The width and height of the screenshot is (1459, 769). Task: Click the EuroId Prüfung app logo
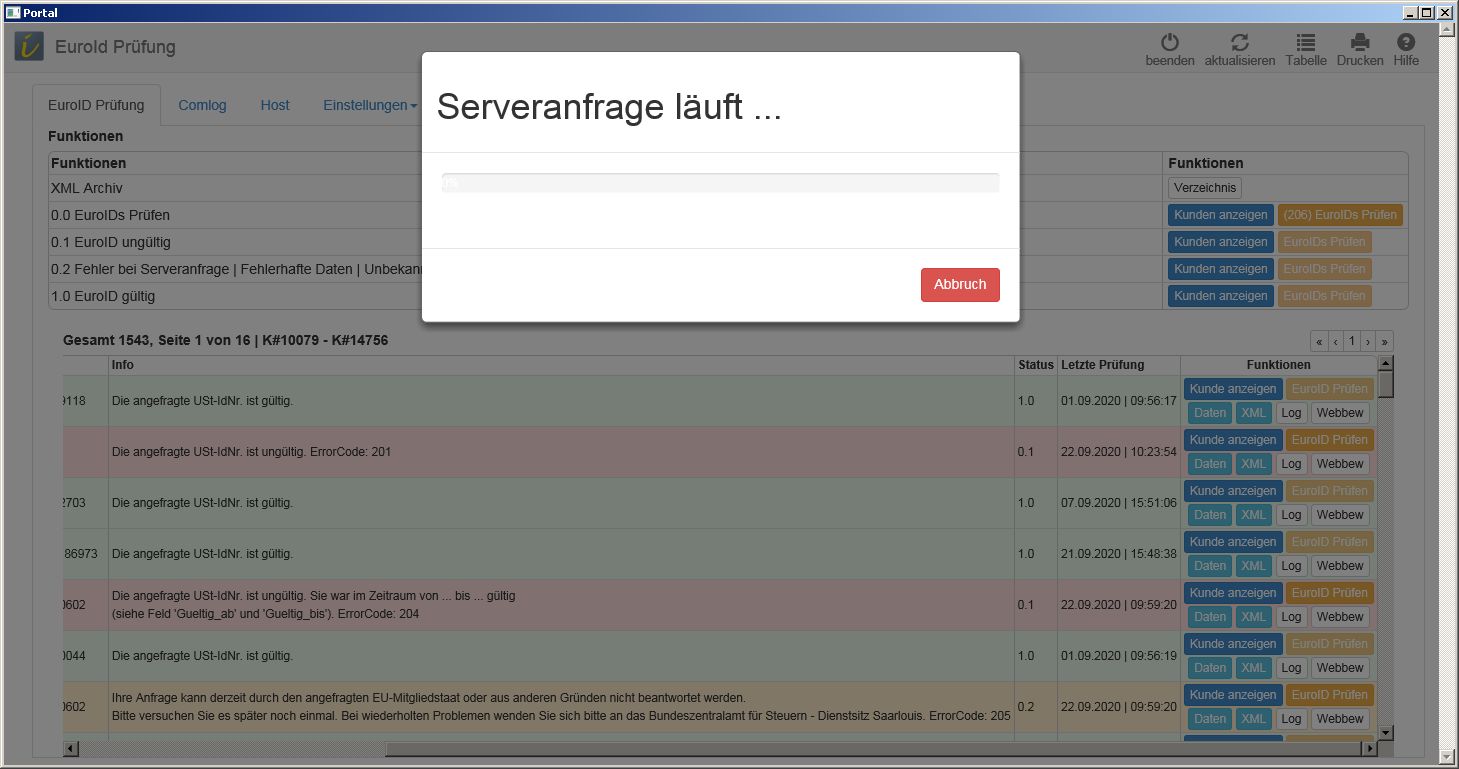click(29, 46)
